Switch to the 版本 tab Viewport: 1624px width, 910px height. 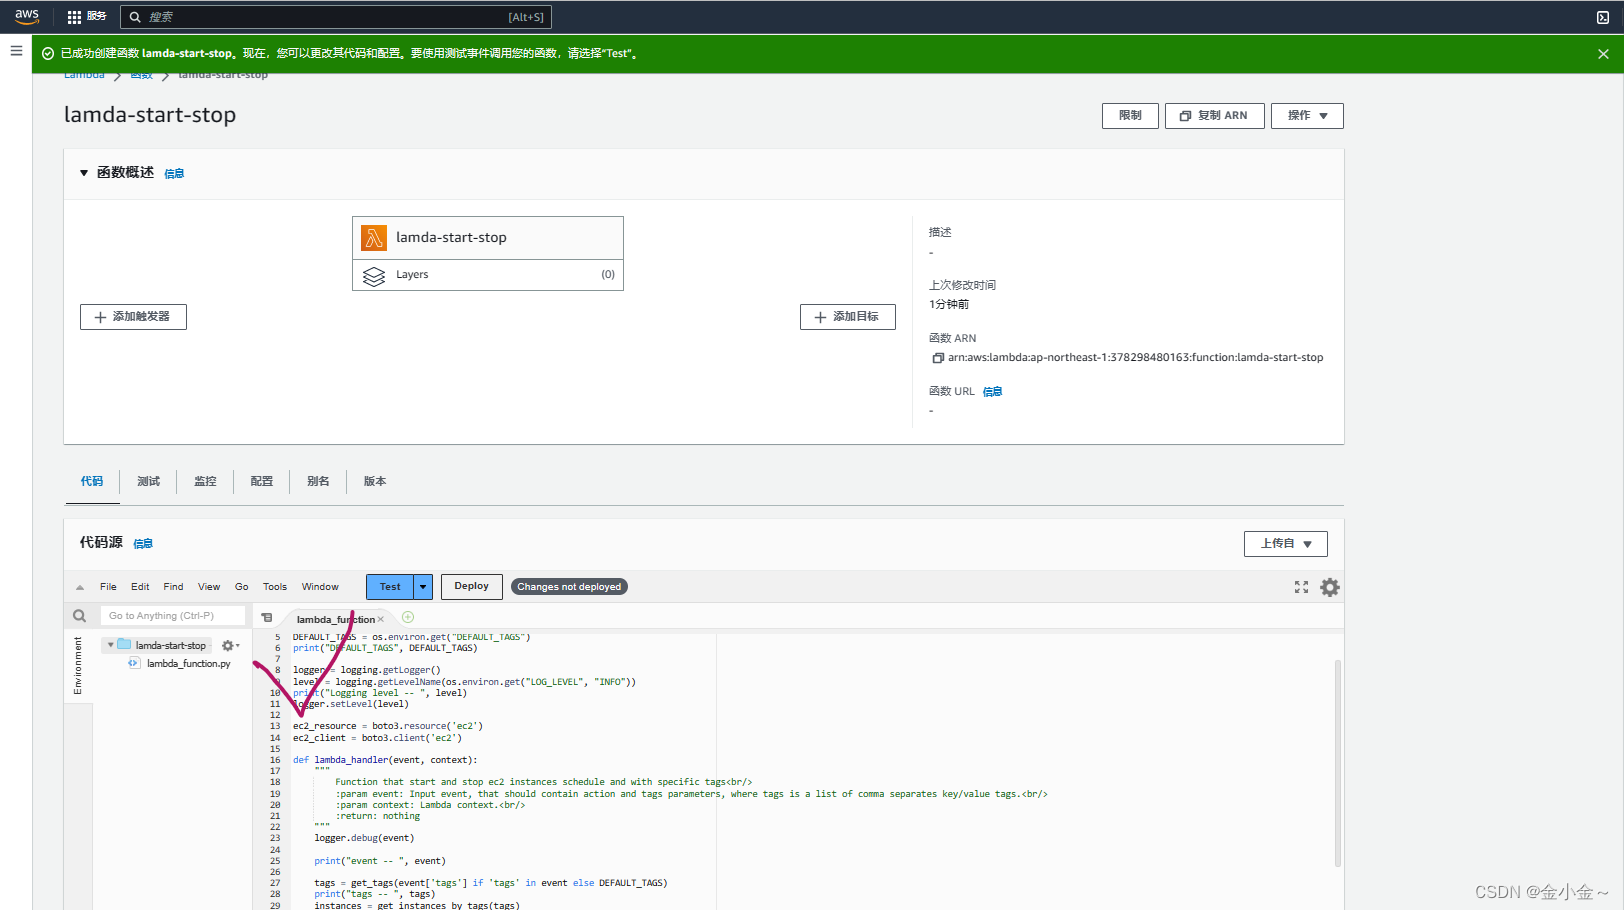pyautogui.click(x=375, y=482)
